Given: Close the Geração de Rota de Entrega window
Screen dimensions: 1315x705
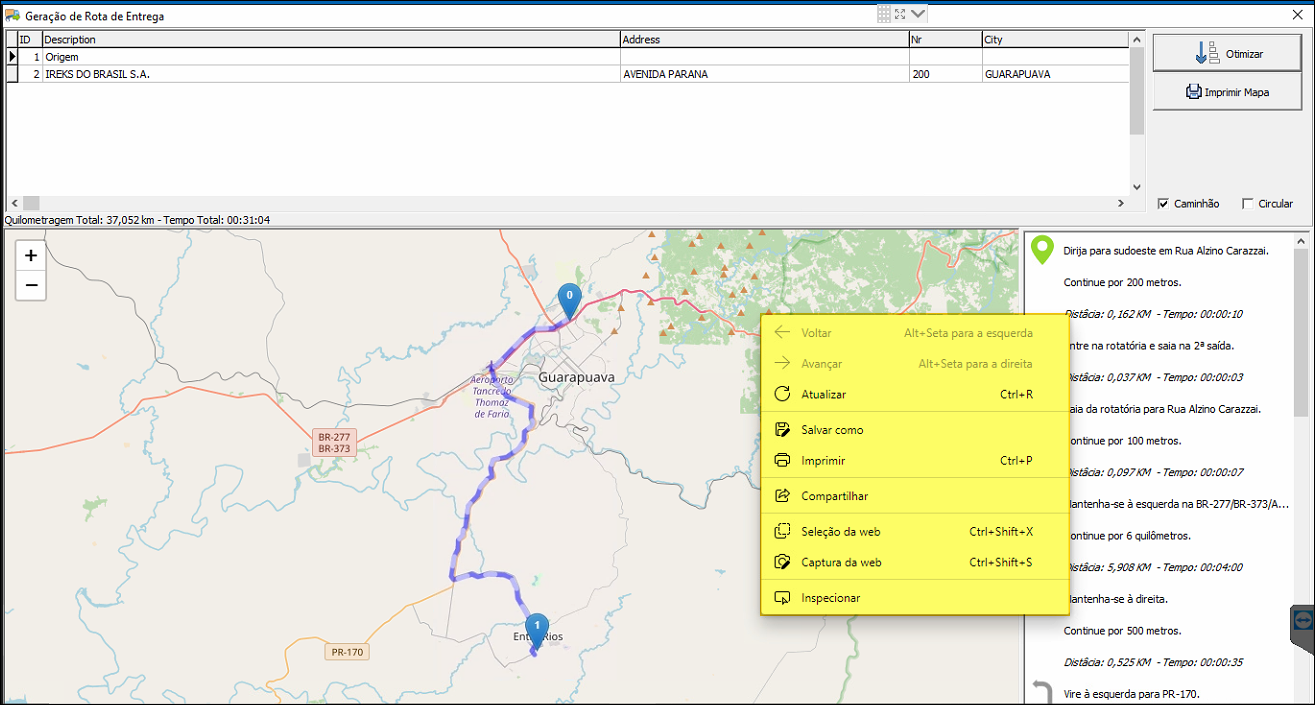Looking at the screenshot, I should [x=1298, y=13].
